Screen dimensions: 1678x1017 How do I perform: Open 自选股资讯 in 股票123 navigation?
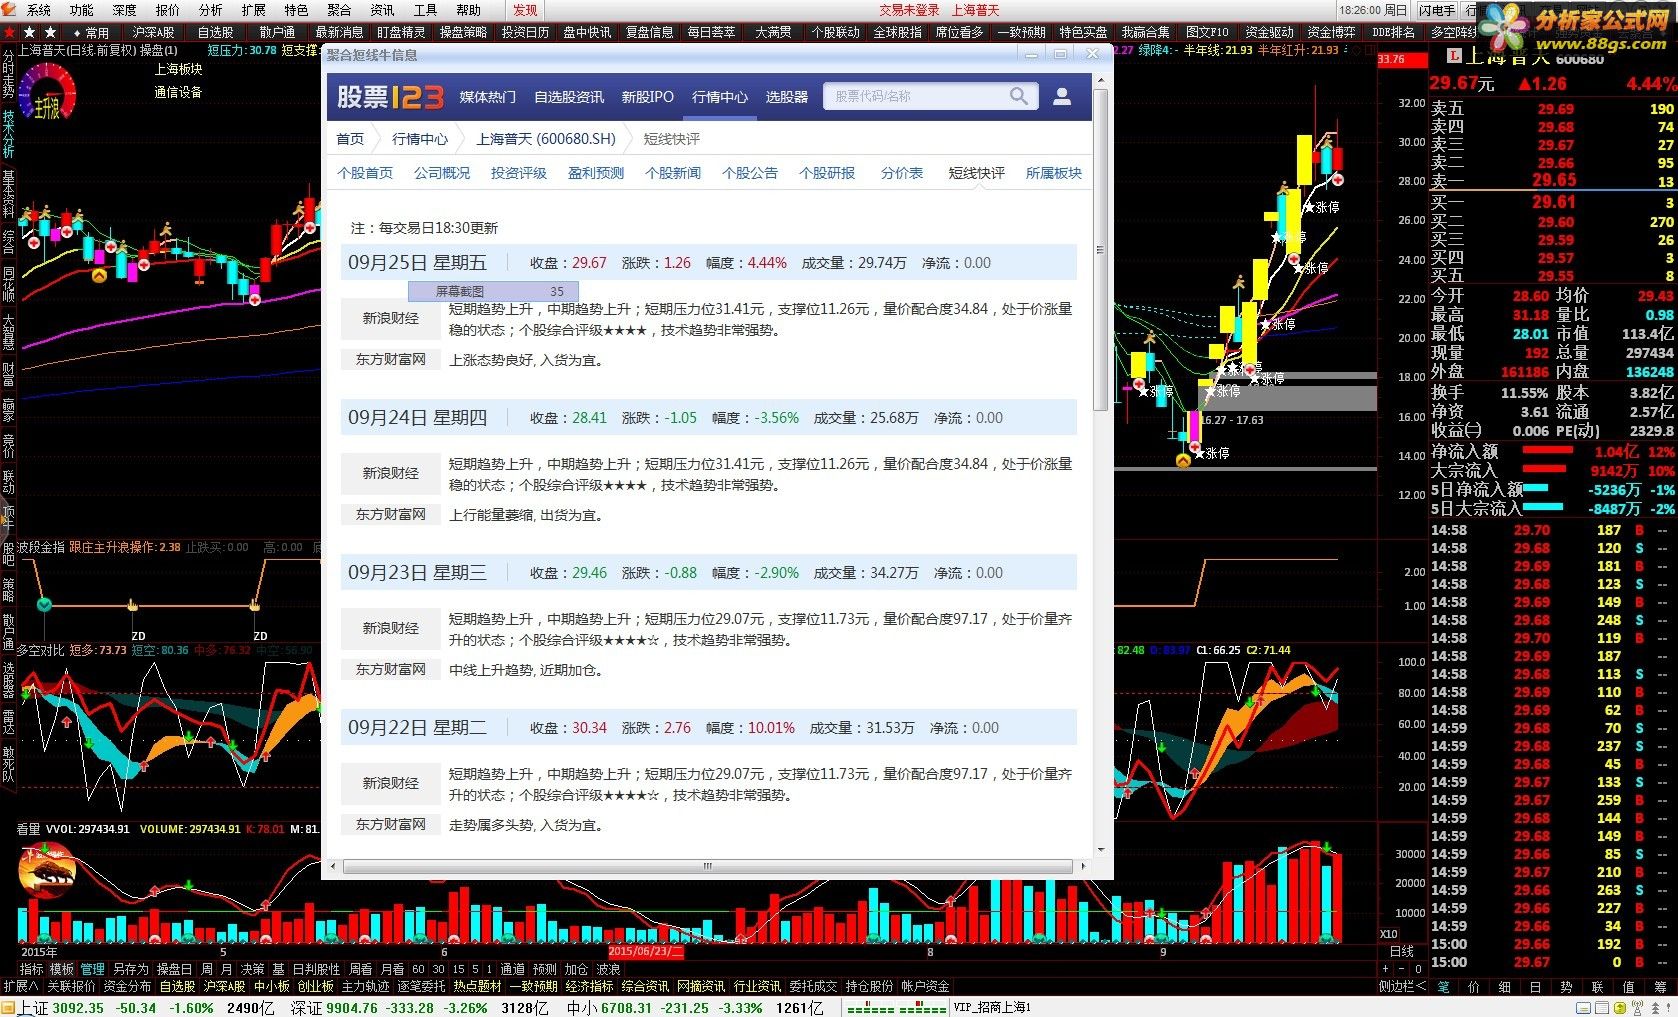569,97
